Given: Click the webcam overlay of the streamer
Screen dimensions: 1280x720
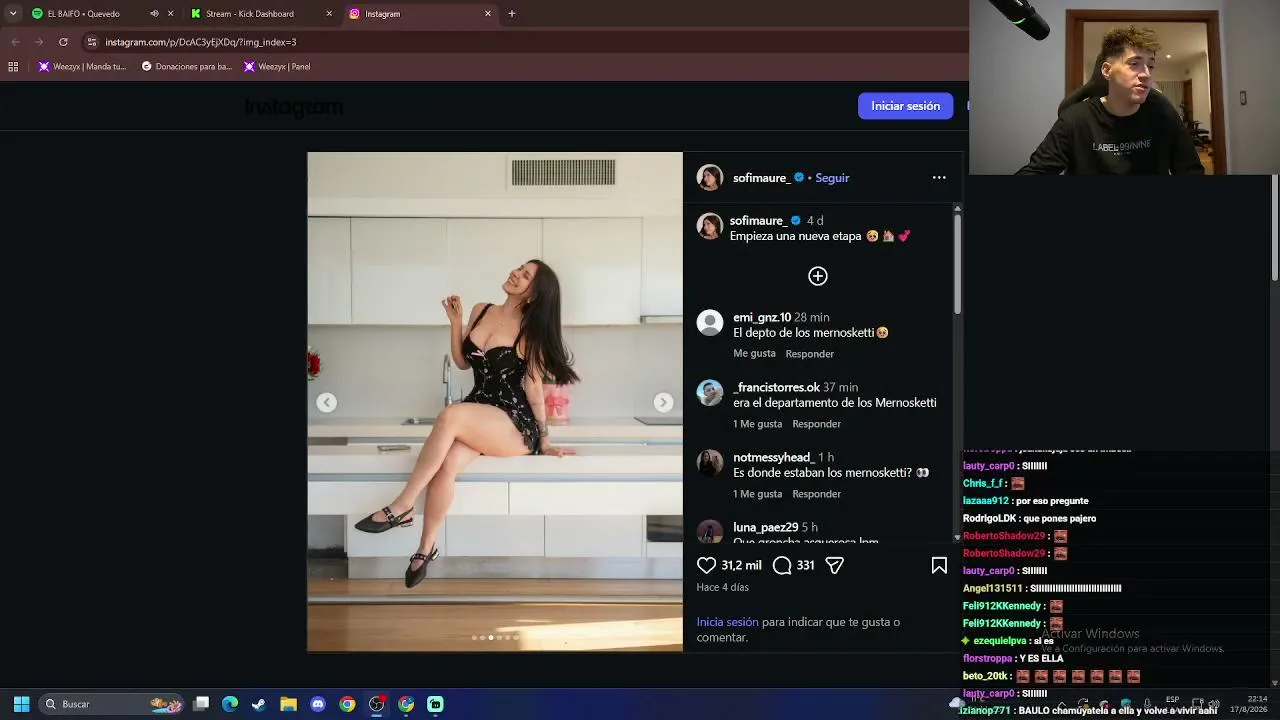Looking at the screenshot, I should (x=1124, y=88).
